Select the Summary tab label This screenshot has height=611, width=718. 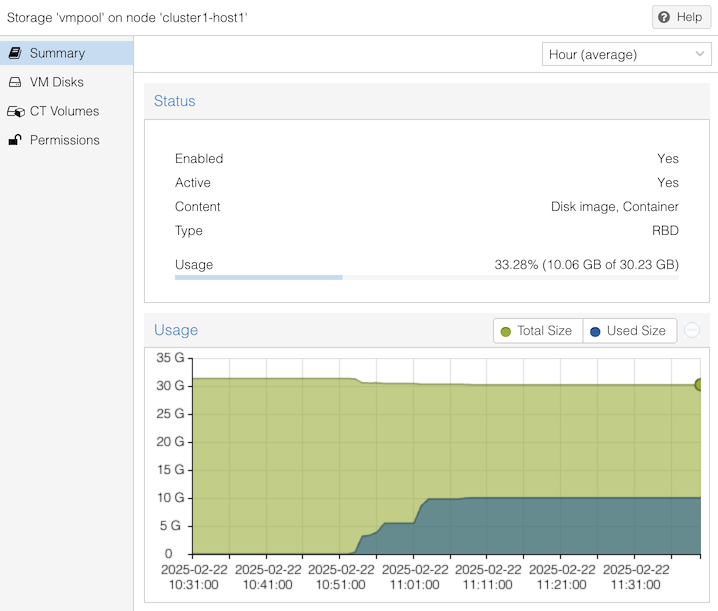[57, 53]
